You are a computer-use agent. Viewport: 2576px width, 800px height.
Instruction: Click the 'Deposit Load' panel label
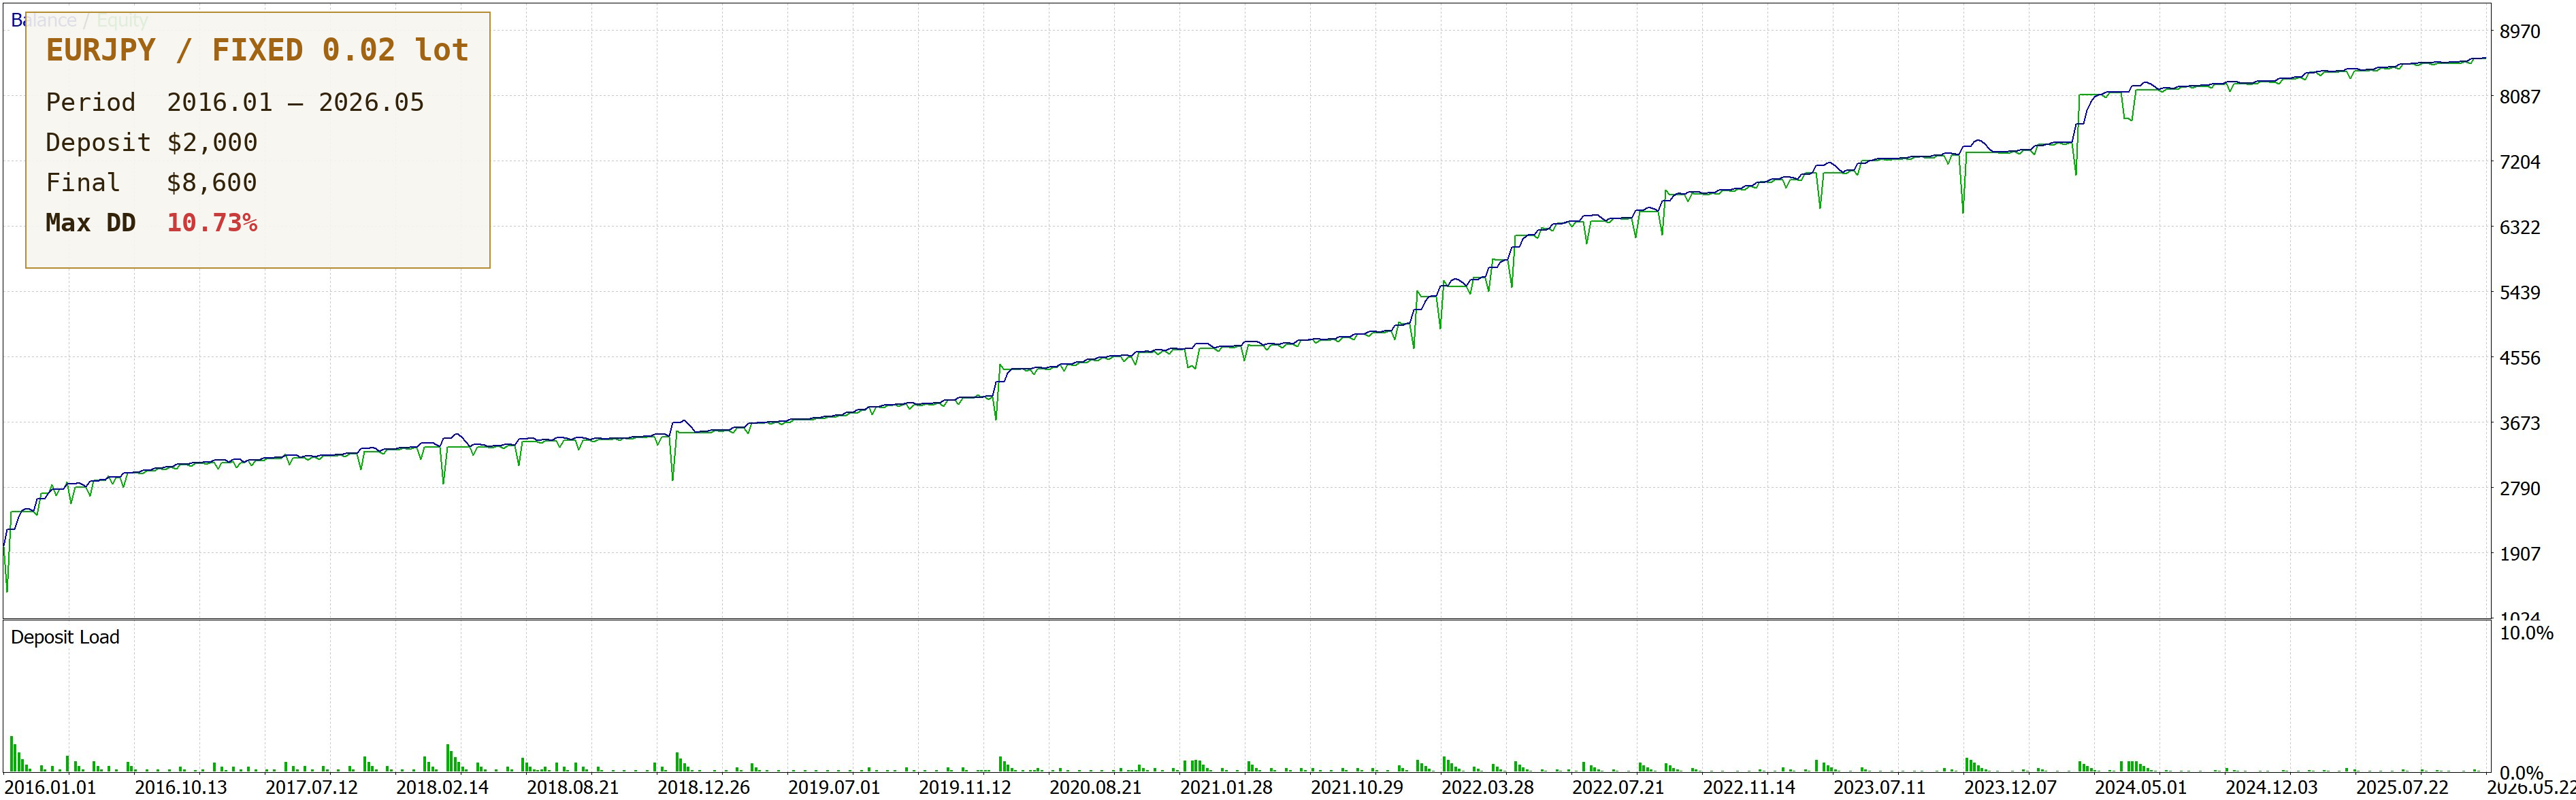click(65, 637)
